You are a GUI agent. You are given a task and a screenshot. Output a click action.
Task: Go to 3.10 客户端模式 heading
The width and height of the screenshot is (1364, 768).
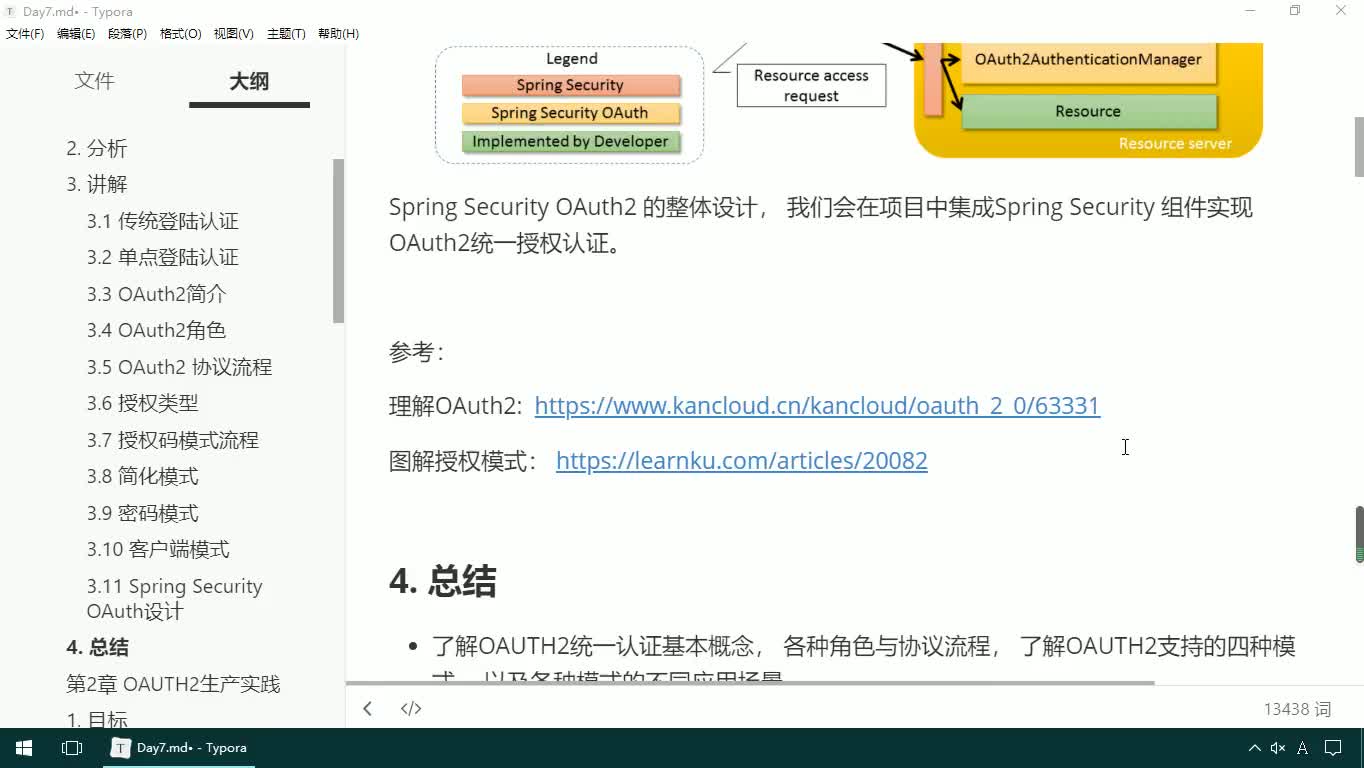point(158,549)
